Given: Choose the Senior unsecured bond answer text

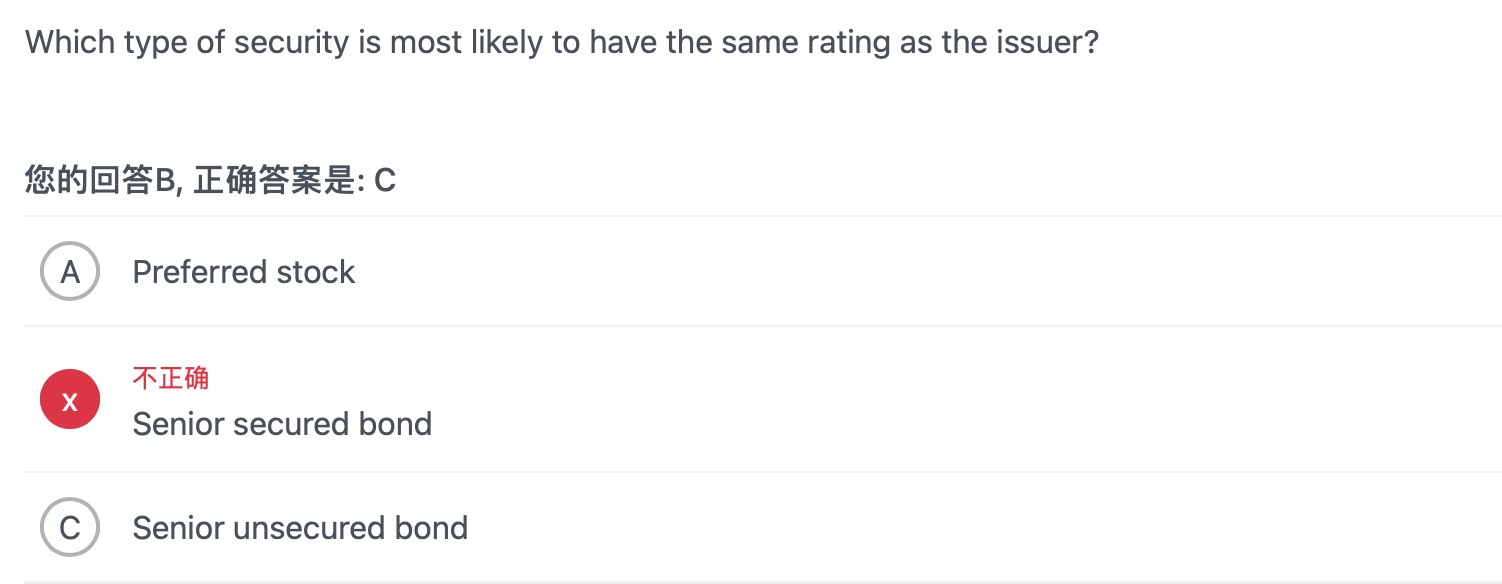Looking at the screenshot, I should [x=300, y=527].
